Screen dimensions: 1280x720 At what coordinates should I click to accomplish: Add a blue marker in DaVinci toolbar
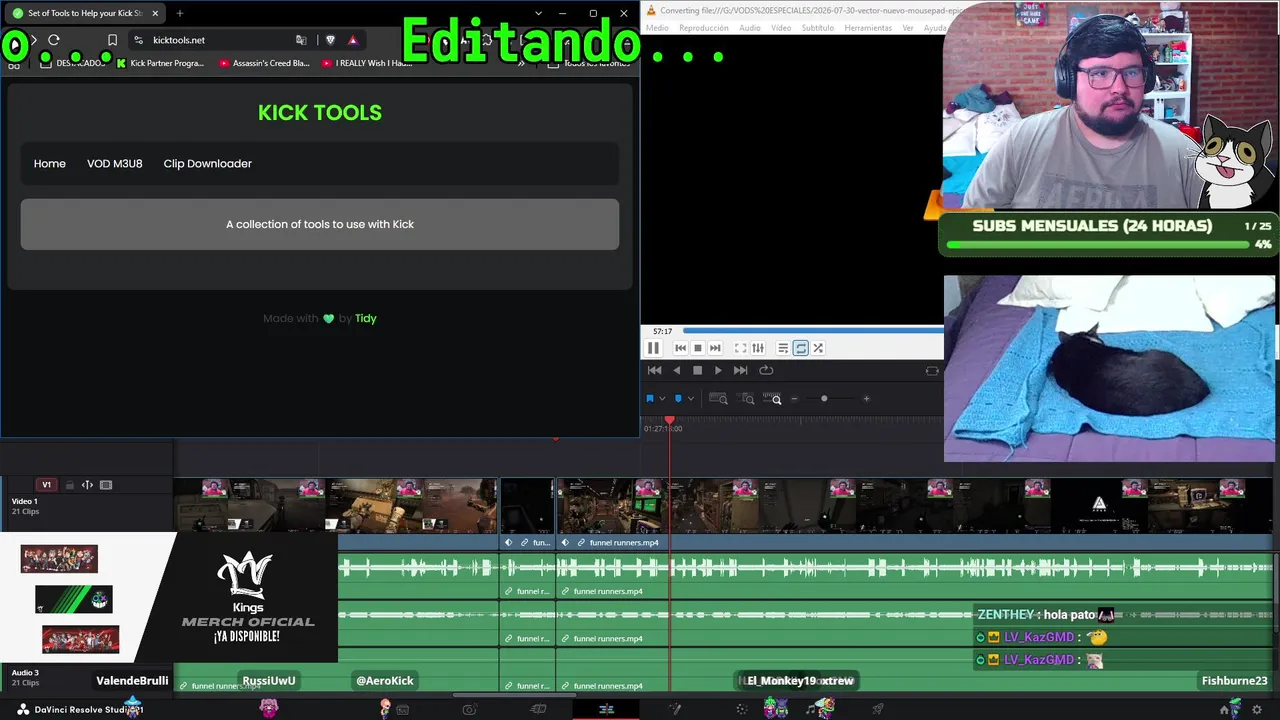tap(679, 399)
